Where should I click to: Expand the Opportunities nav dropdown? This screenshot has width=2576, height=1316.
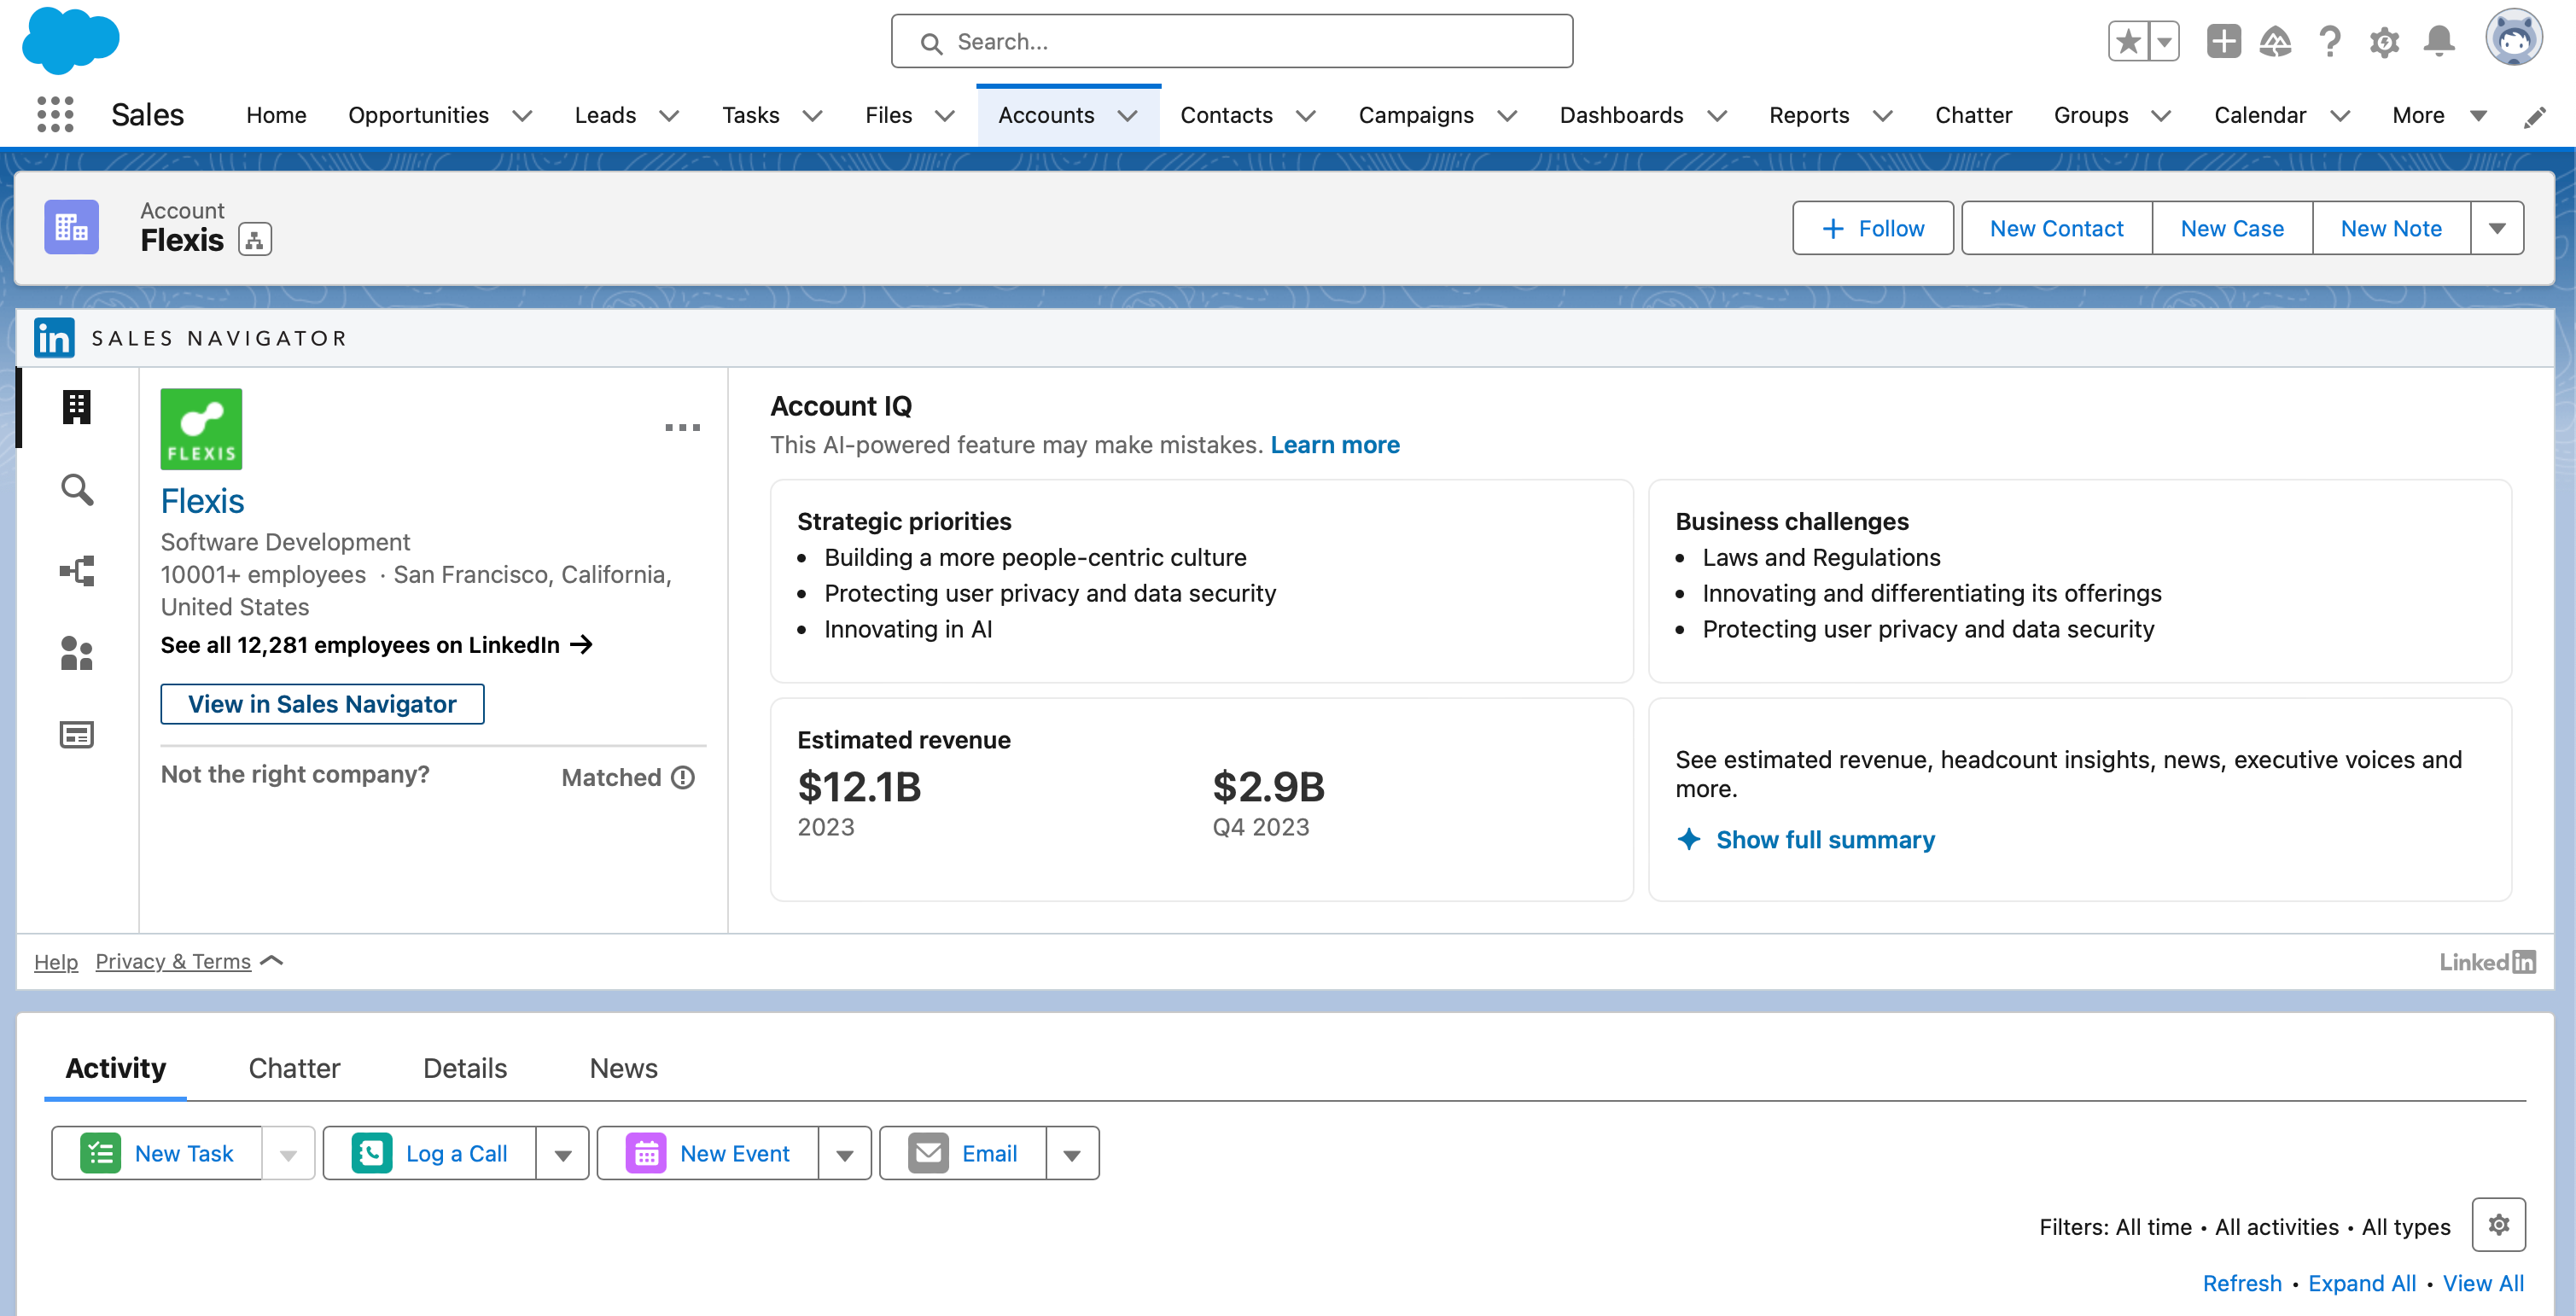[522, 116]
